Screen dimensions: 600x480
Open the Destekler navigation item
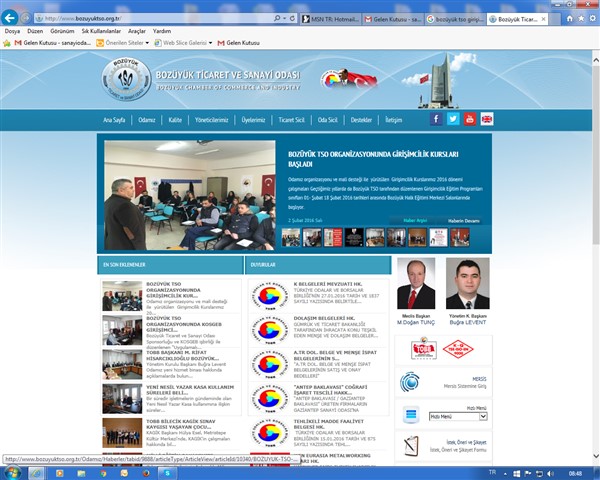[x=361, y=120]
